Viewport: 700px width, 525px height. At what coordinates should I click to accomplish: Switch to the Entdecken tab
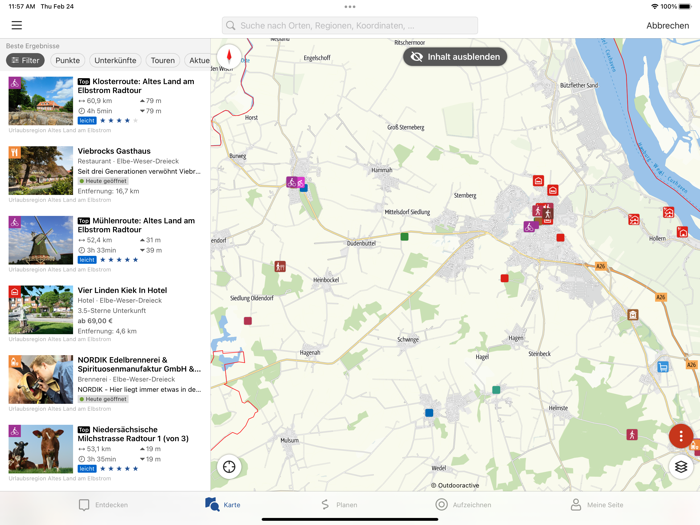click(x=103, y=504)
